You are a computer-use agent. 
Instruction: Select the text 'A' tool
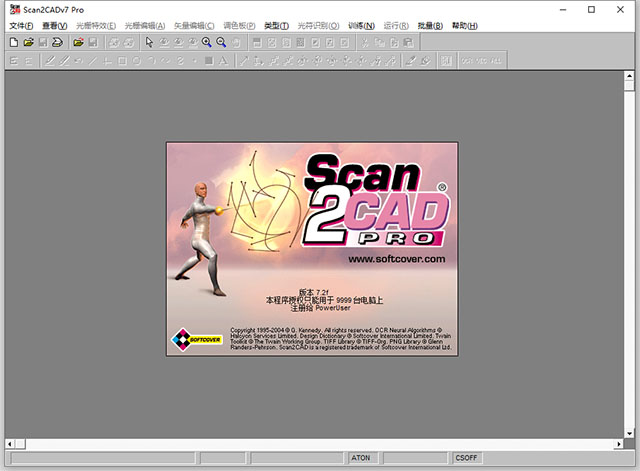tap(221, 61)
